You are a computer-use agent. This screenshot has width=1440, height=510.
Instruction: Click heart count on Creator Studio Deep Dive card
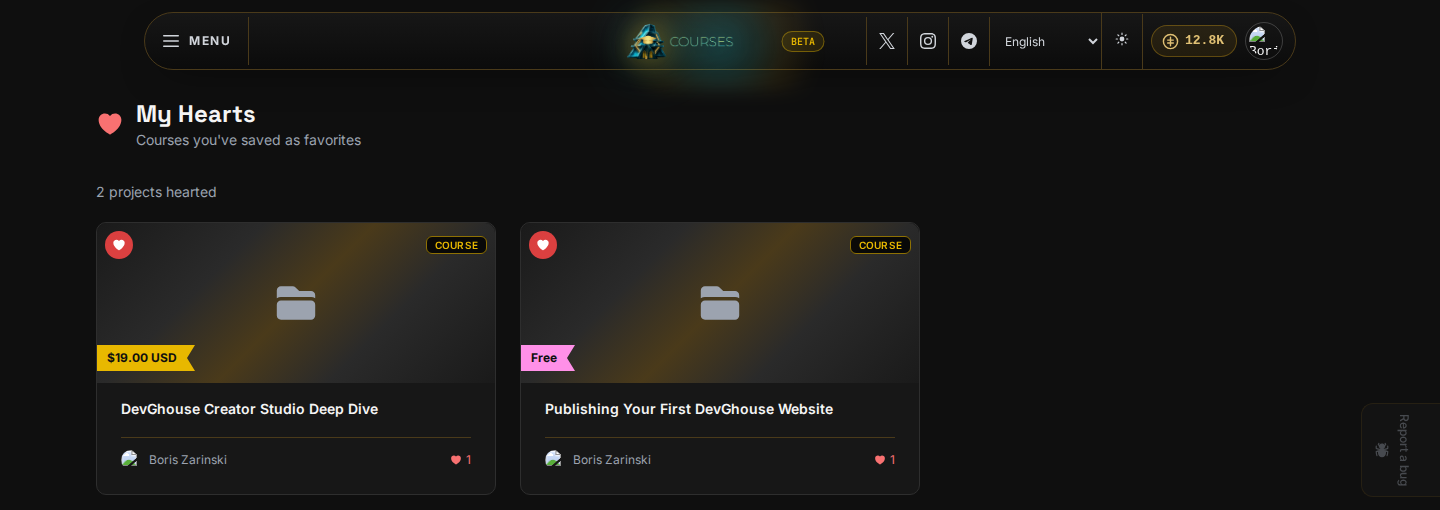461,460
